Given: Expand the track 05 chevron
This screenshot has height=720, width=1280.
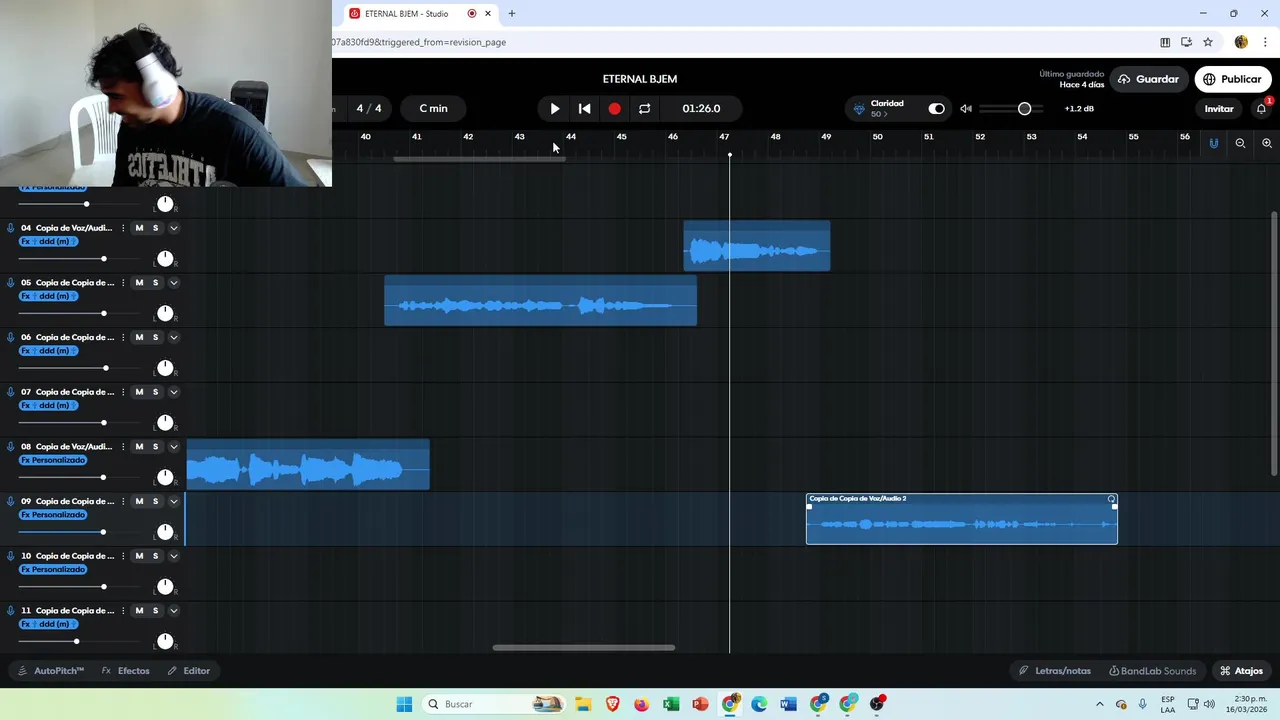Looking at the screenshot, I should (x=173, y=283).
